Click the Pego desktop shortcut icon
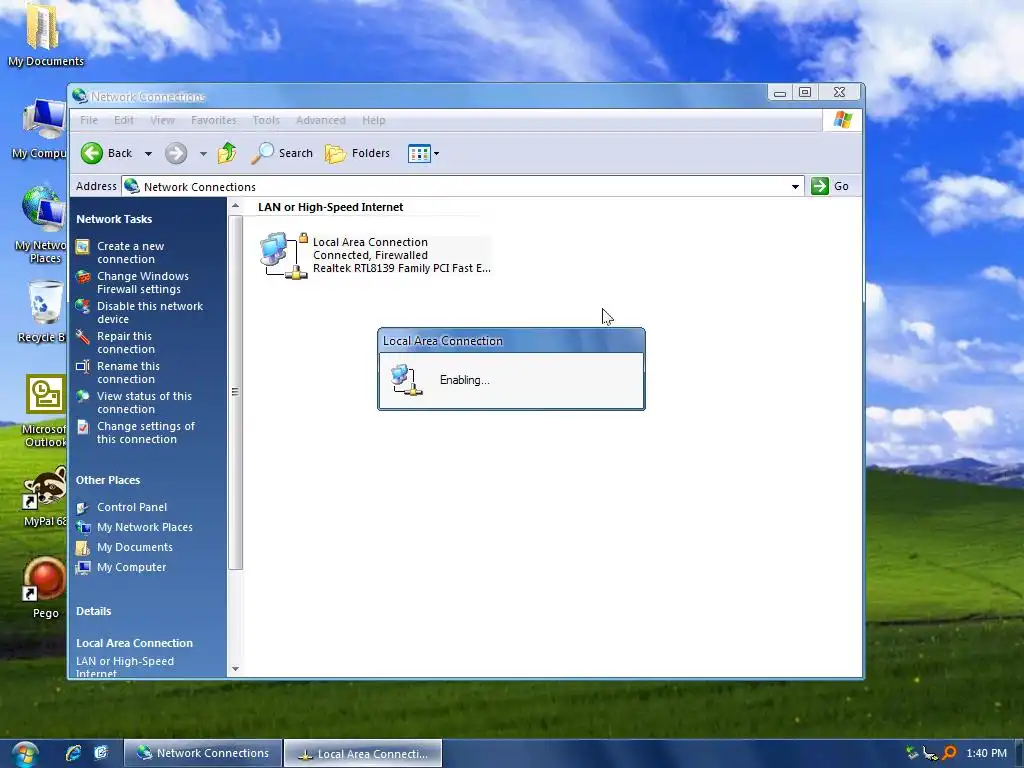1024x768 pixels. (x=44, y=588)
